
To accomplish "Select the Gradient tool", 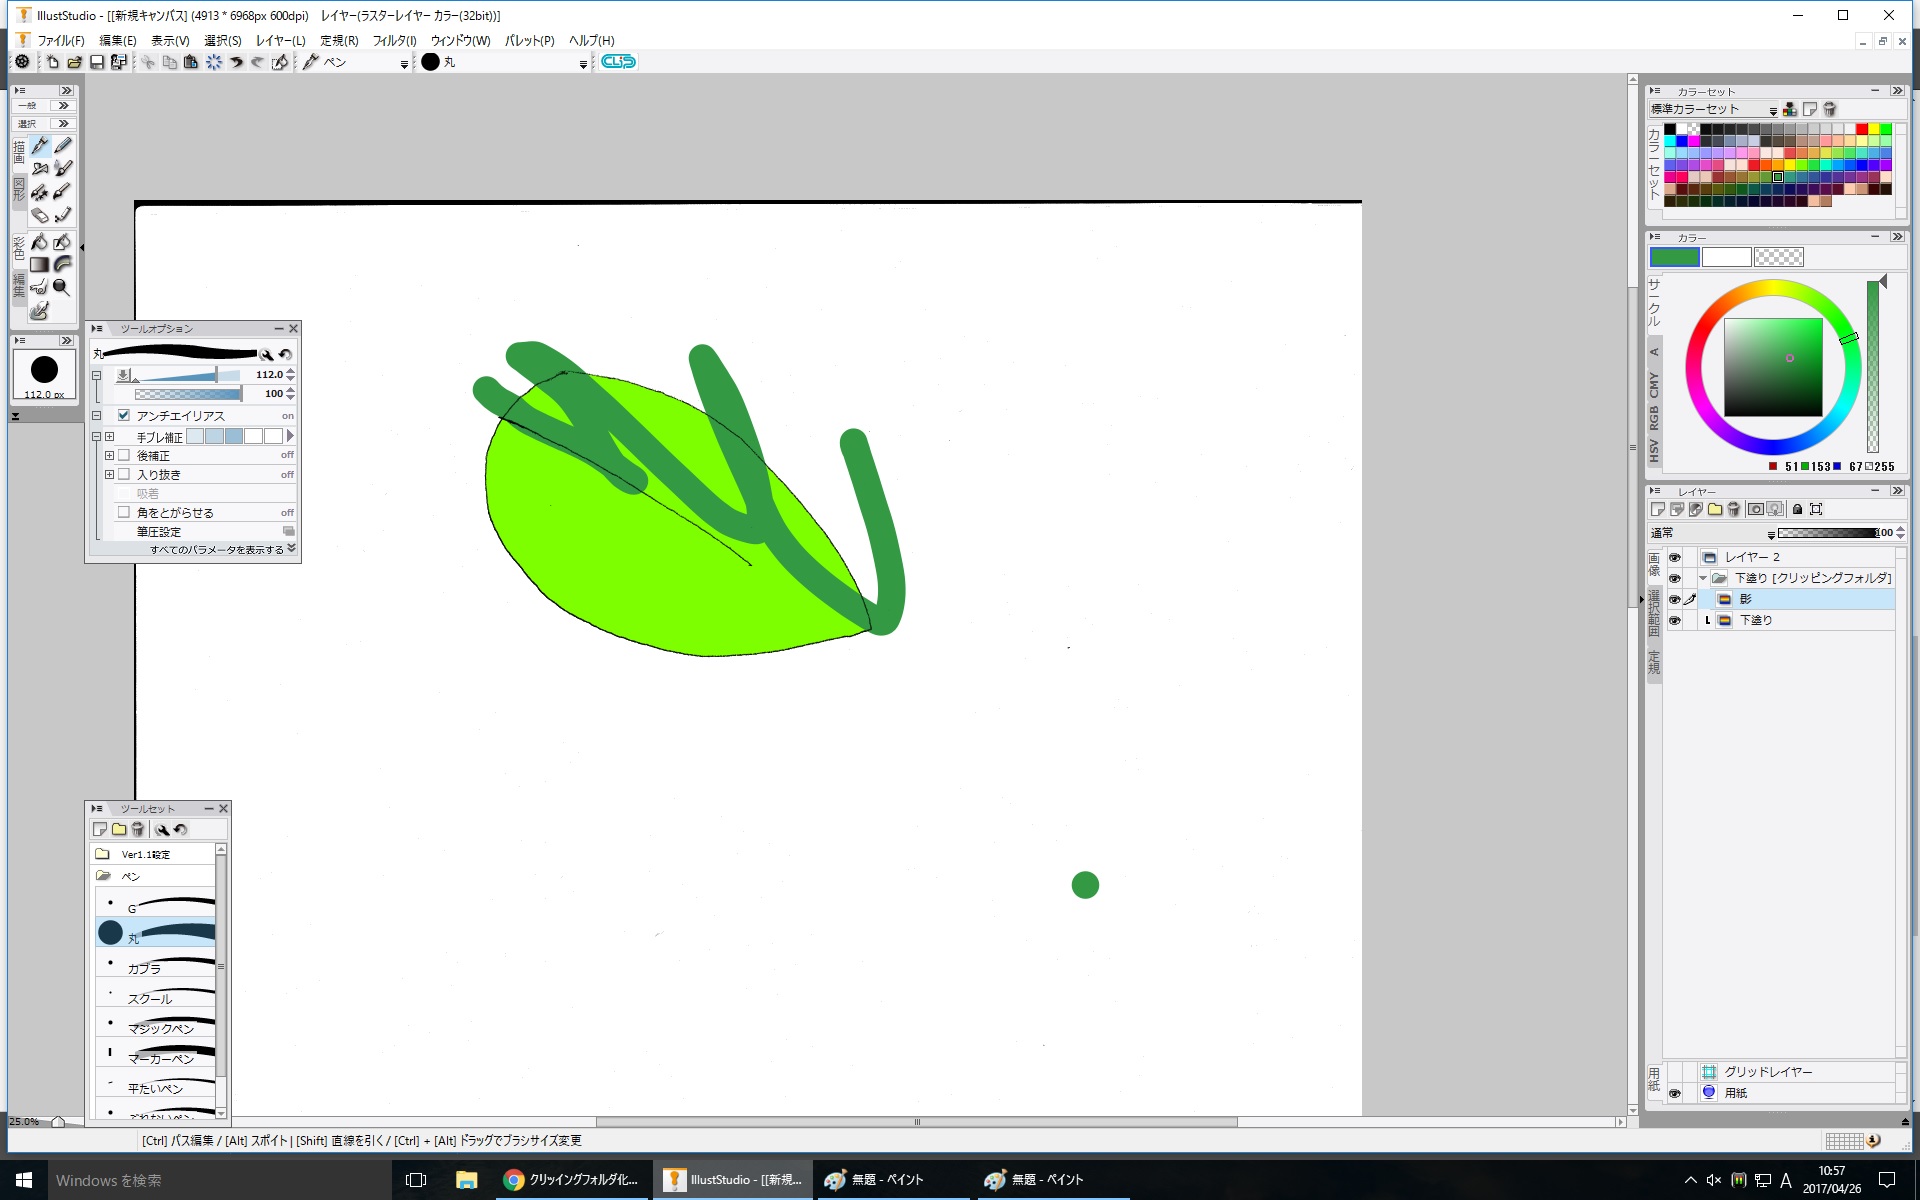I will coord(39,265).
